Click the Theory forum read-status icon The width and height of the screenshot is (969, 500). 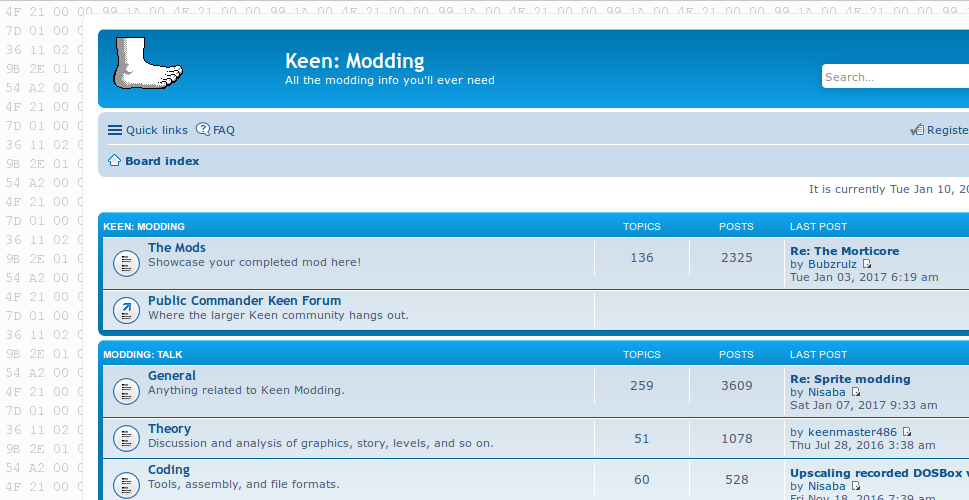[x=126, y=438]
